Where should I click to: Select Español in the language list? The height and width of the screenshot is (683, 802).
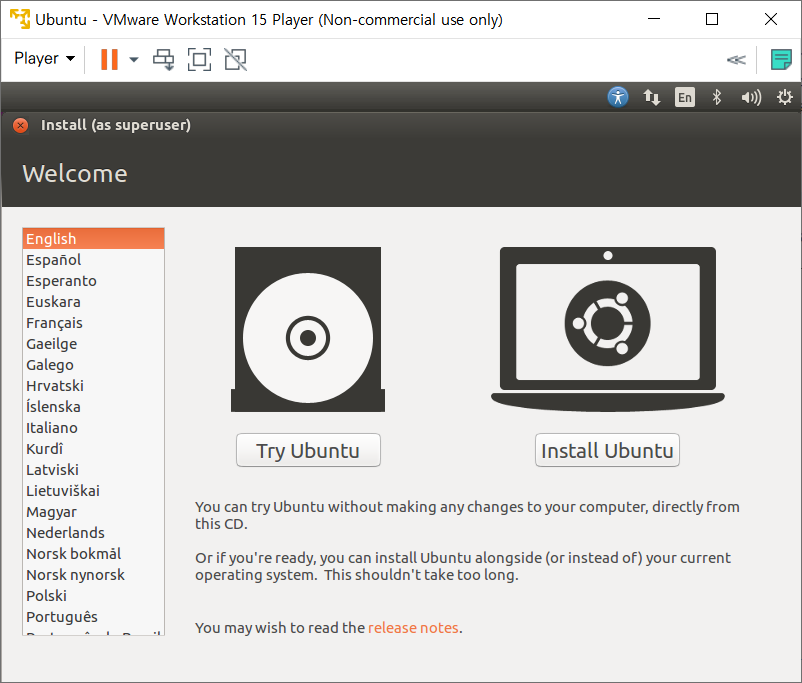(93, 260)
